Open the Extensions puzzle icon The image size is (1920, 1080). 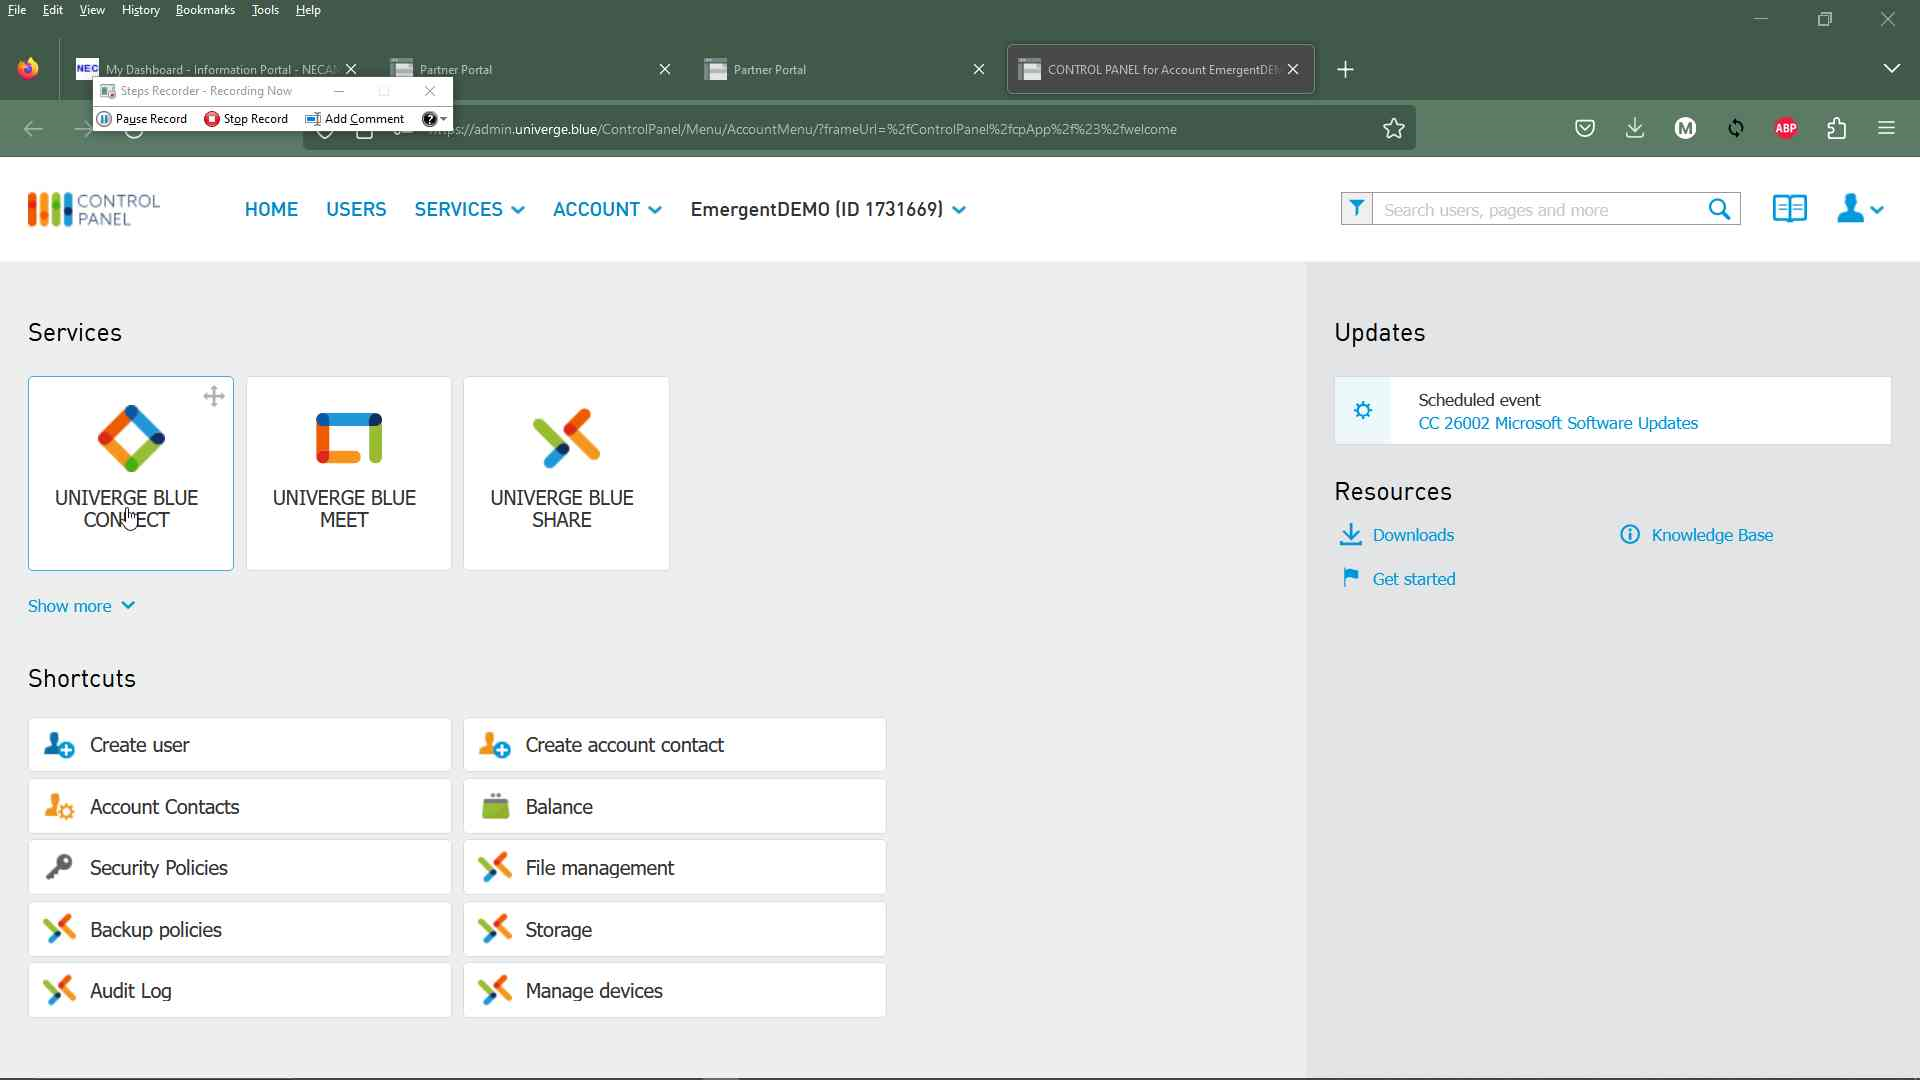(x=1837, y=128)
